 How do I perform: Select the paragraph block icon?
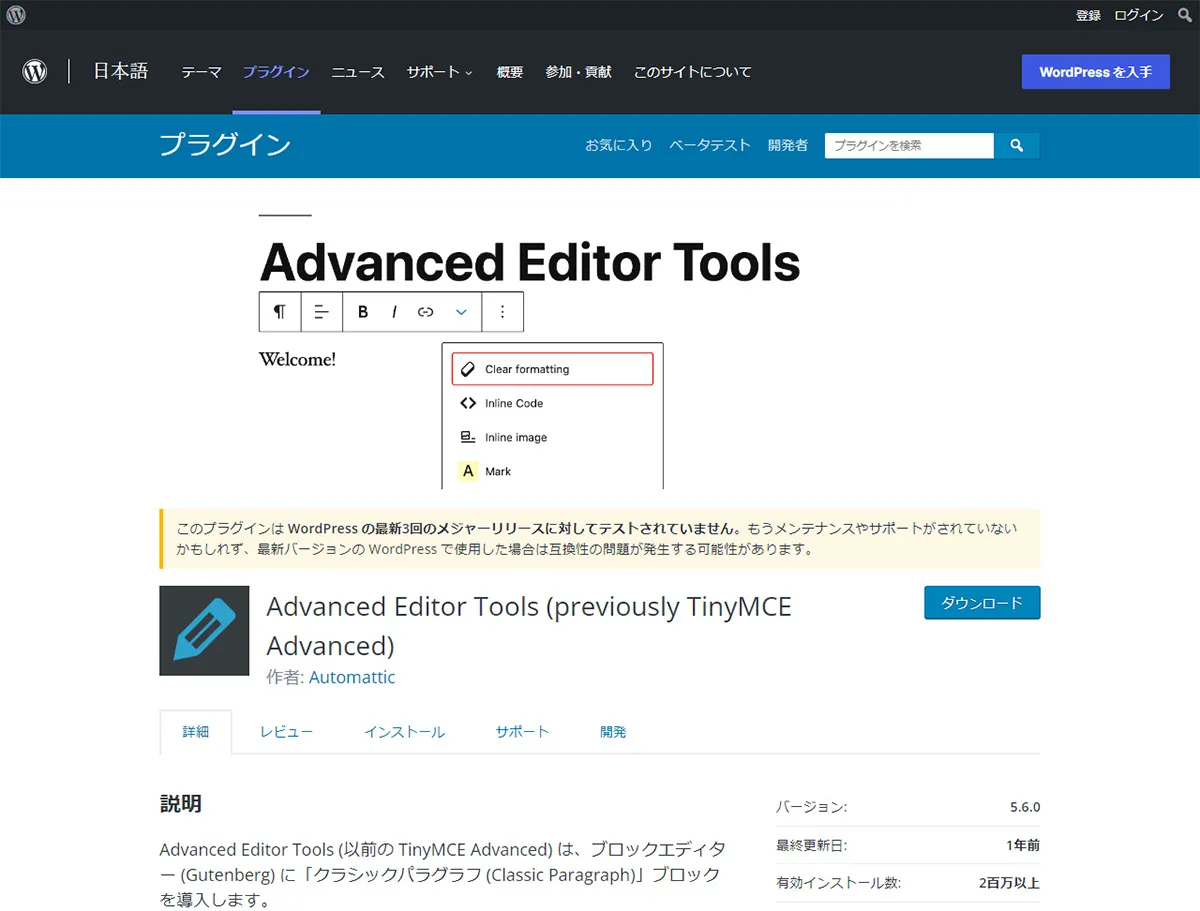pos(279,311)
